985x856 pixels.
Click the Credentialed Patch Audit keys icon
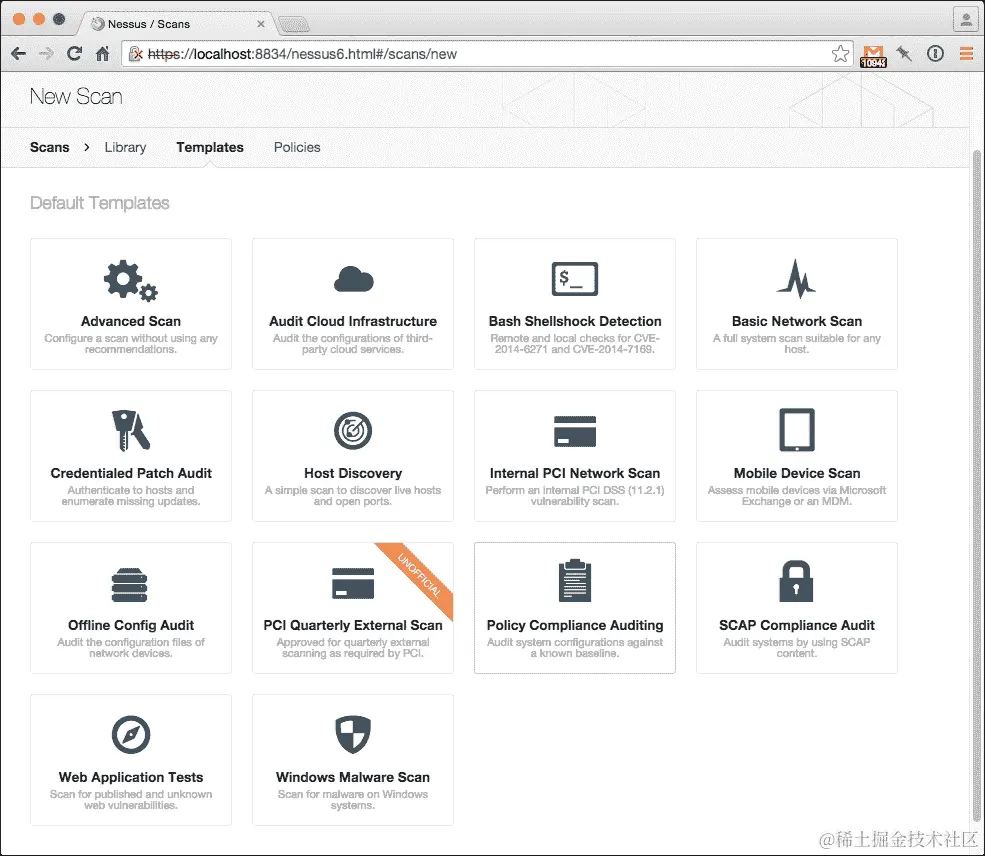click(131, 431)
